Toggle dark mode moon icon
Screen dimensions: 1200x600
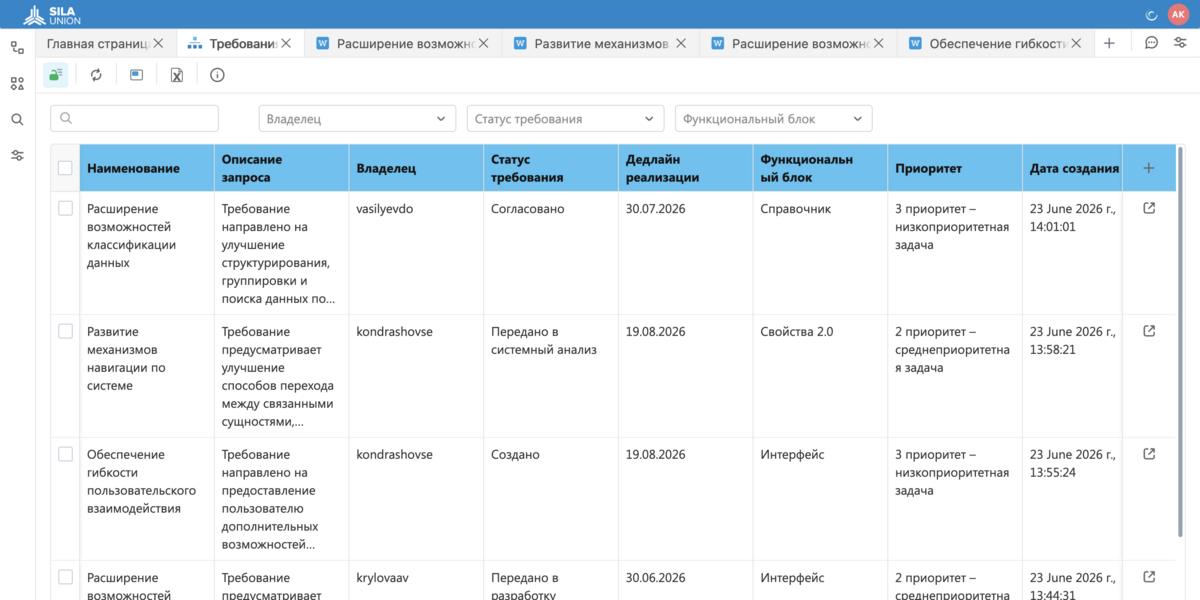pyautogui.click(x=1151, y=14)
